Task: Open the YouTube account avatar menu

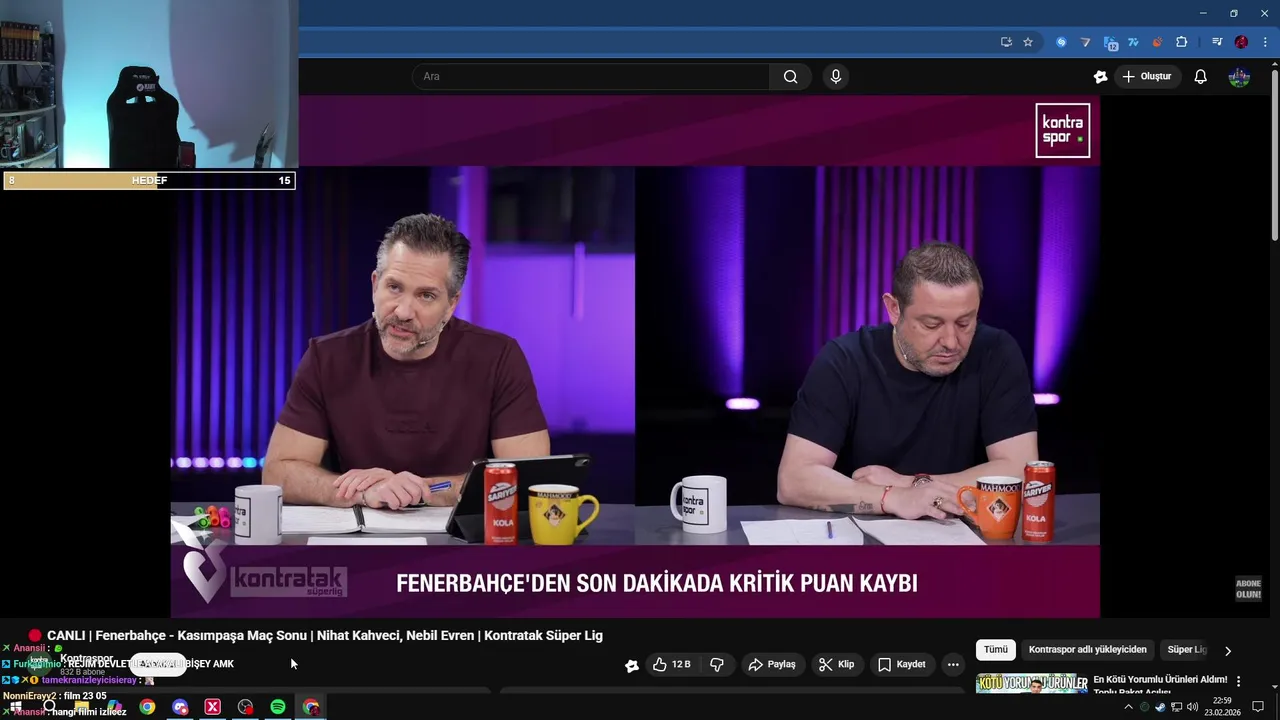Action: pyautogui.click(x=1239, y=77)
